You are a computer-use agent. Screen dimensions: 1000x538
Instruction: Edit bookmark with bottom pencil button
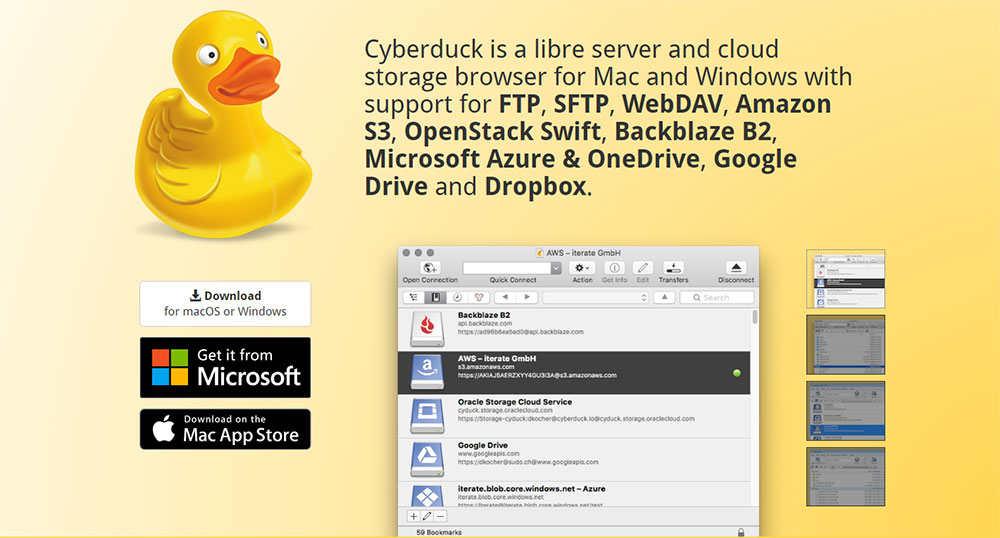427,516
